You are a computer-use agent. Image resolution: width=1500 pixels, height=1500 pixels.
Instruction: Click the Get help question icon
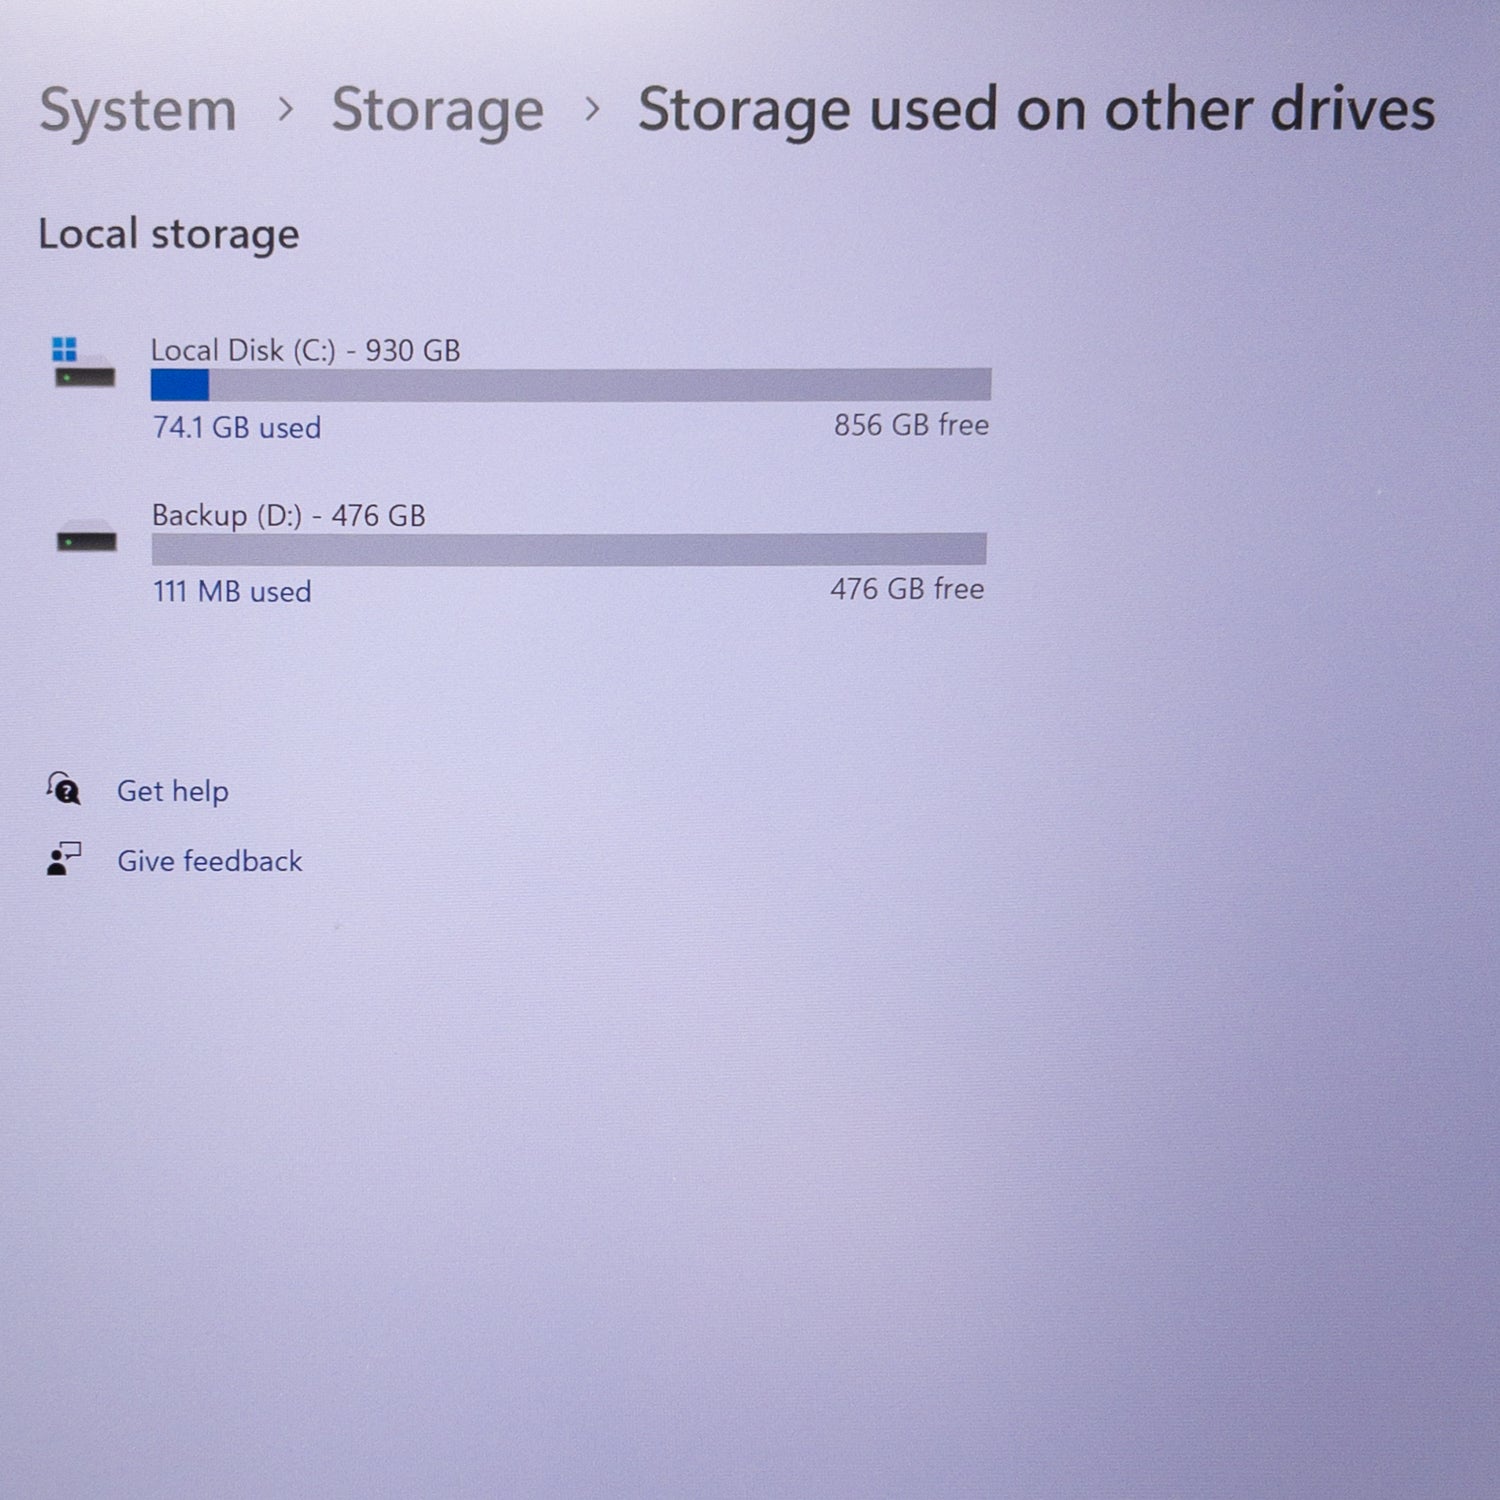pyautogui.click(x=63, y=789)
